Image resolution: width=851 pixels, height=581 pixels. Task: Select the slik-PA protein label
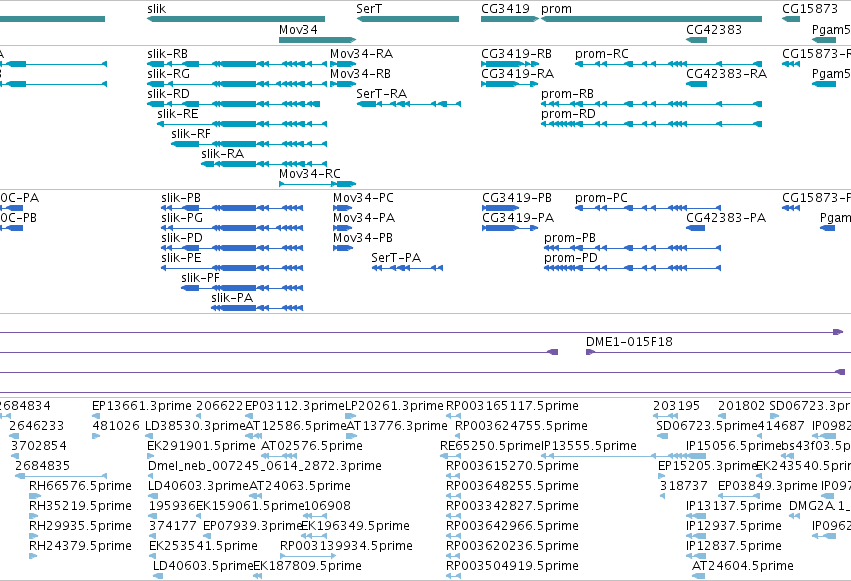[232, 298]
